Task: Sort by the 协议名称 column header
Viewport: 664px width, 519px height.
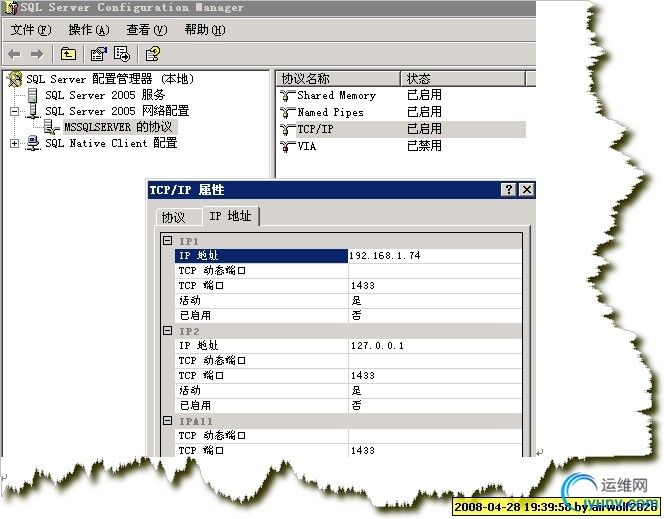Action: tap(338, 79)
